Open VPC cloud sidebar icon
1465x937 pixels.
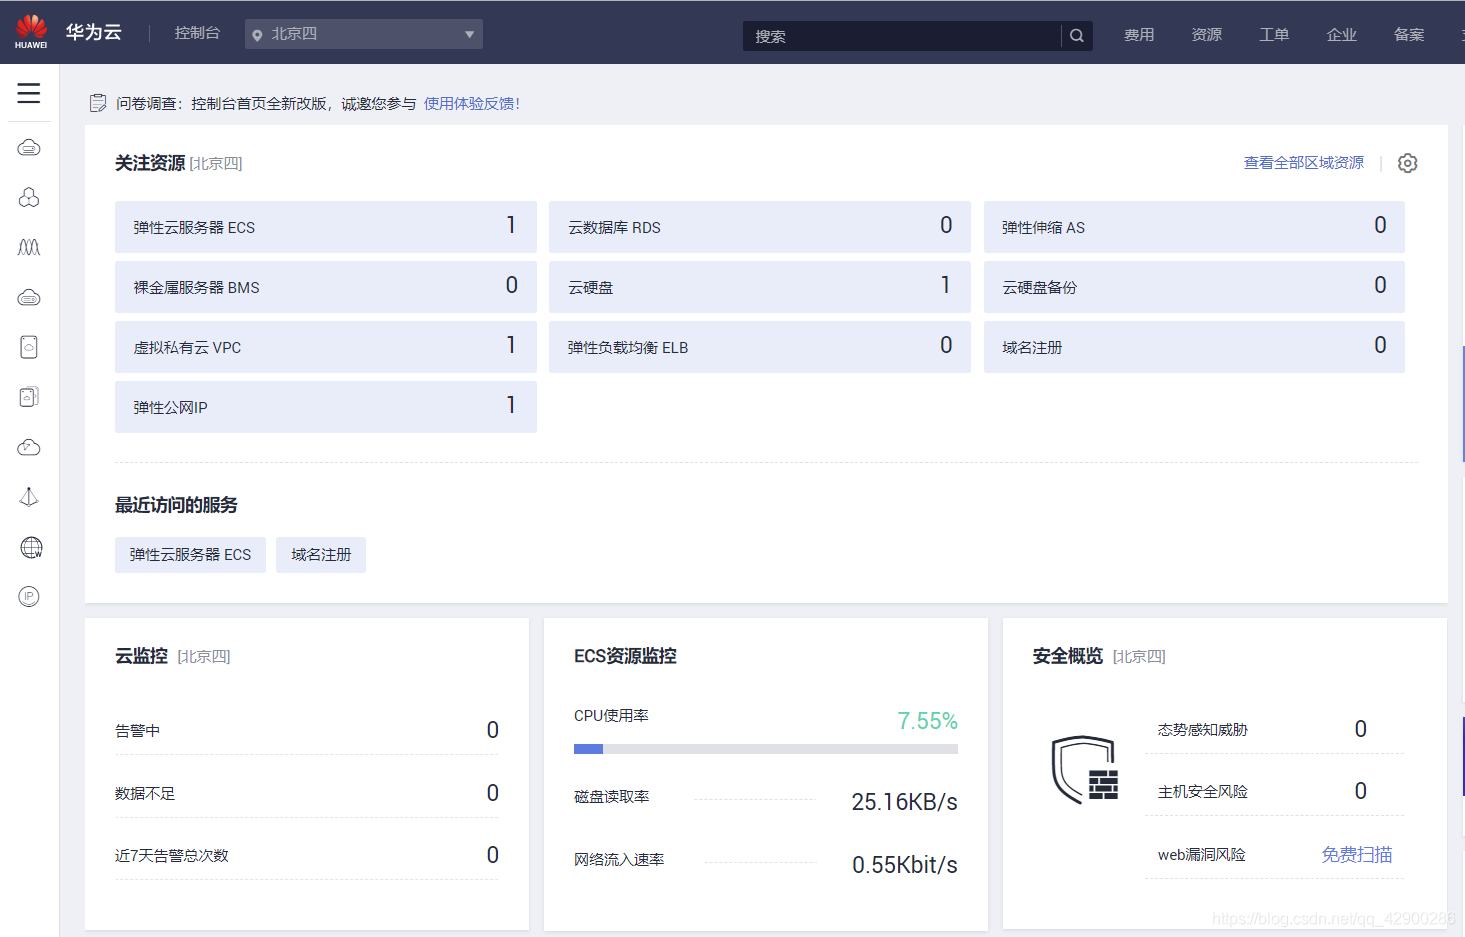pyautogui.click(x=29, y=447)
